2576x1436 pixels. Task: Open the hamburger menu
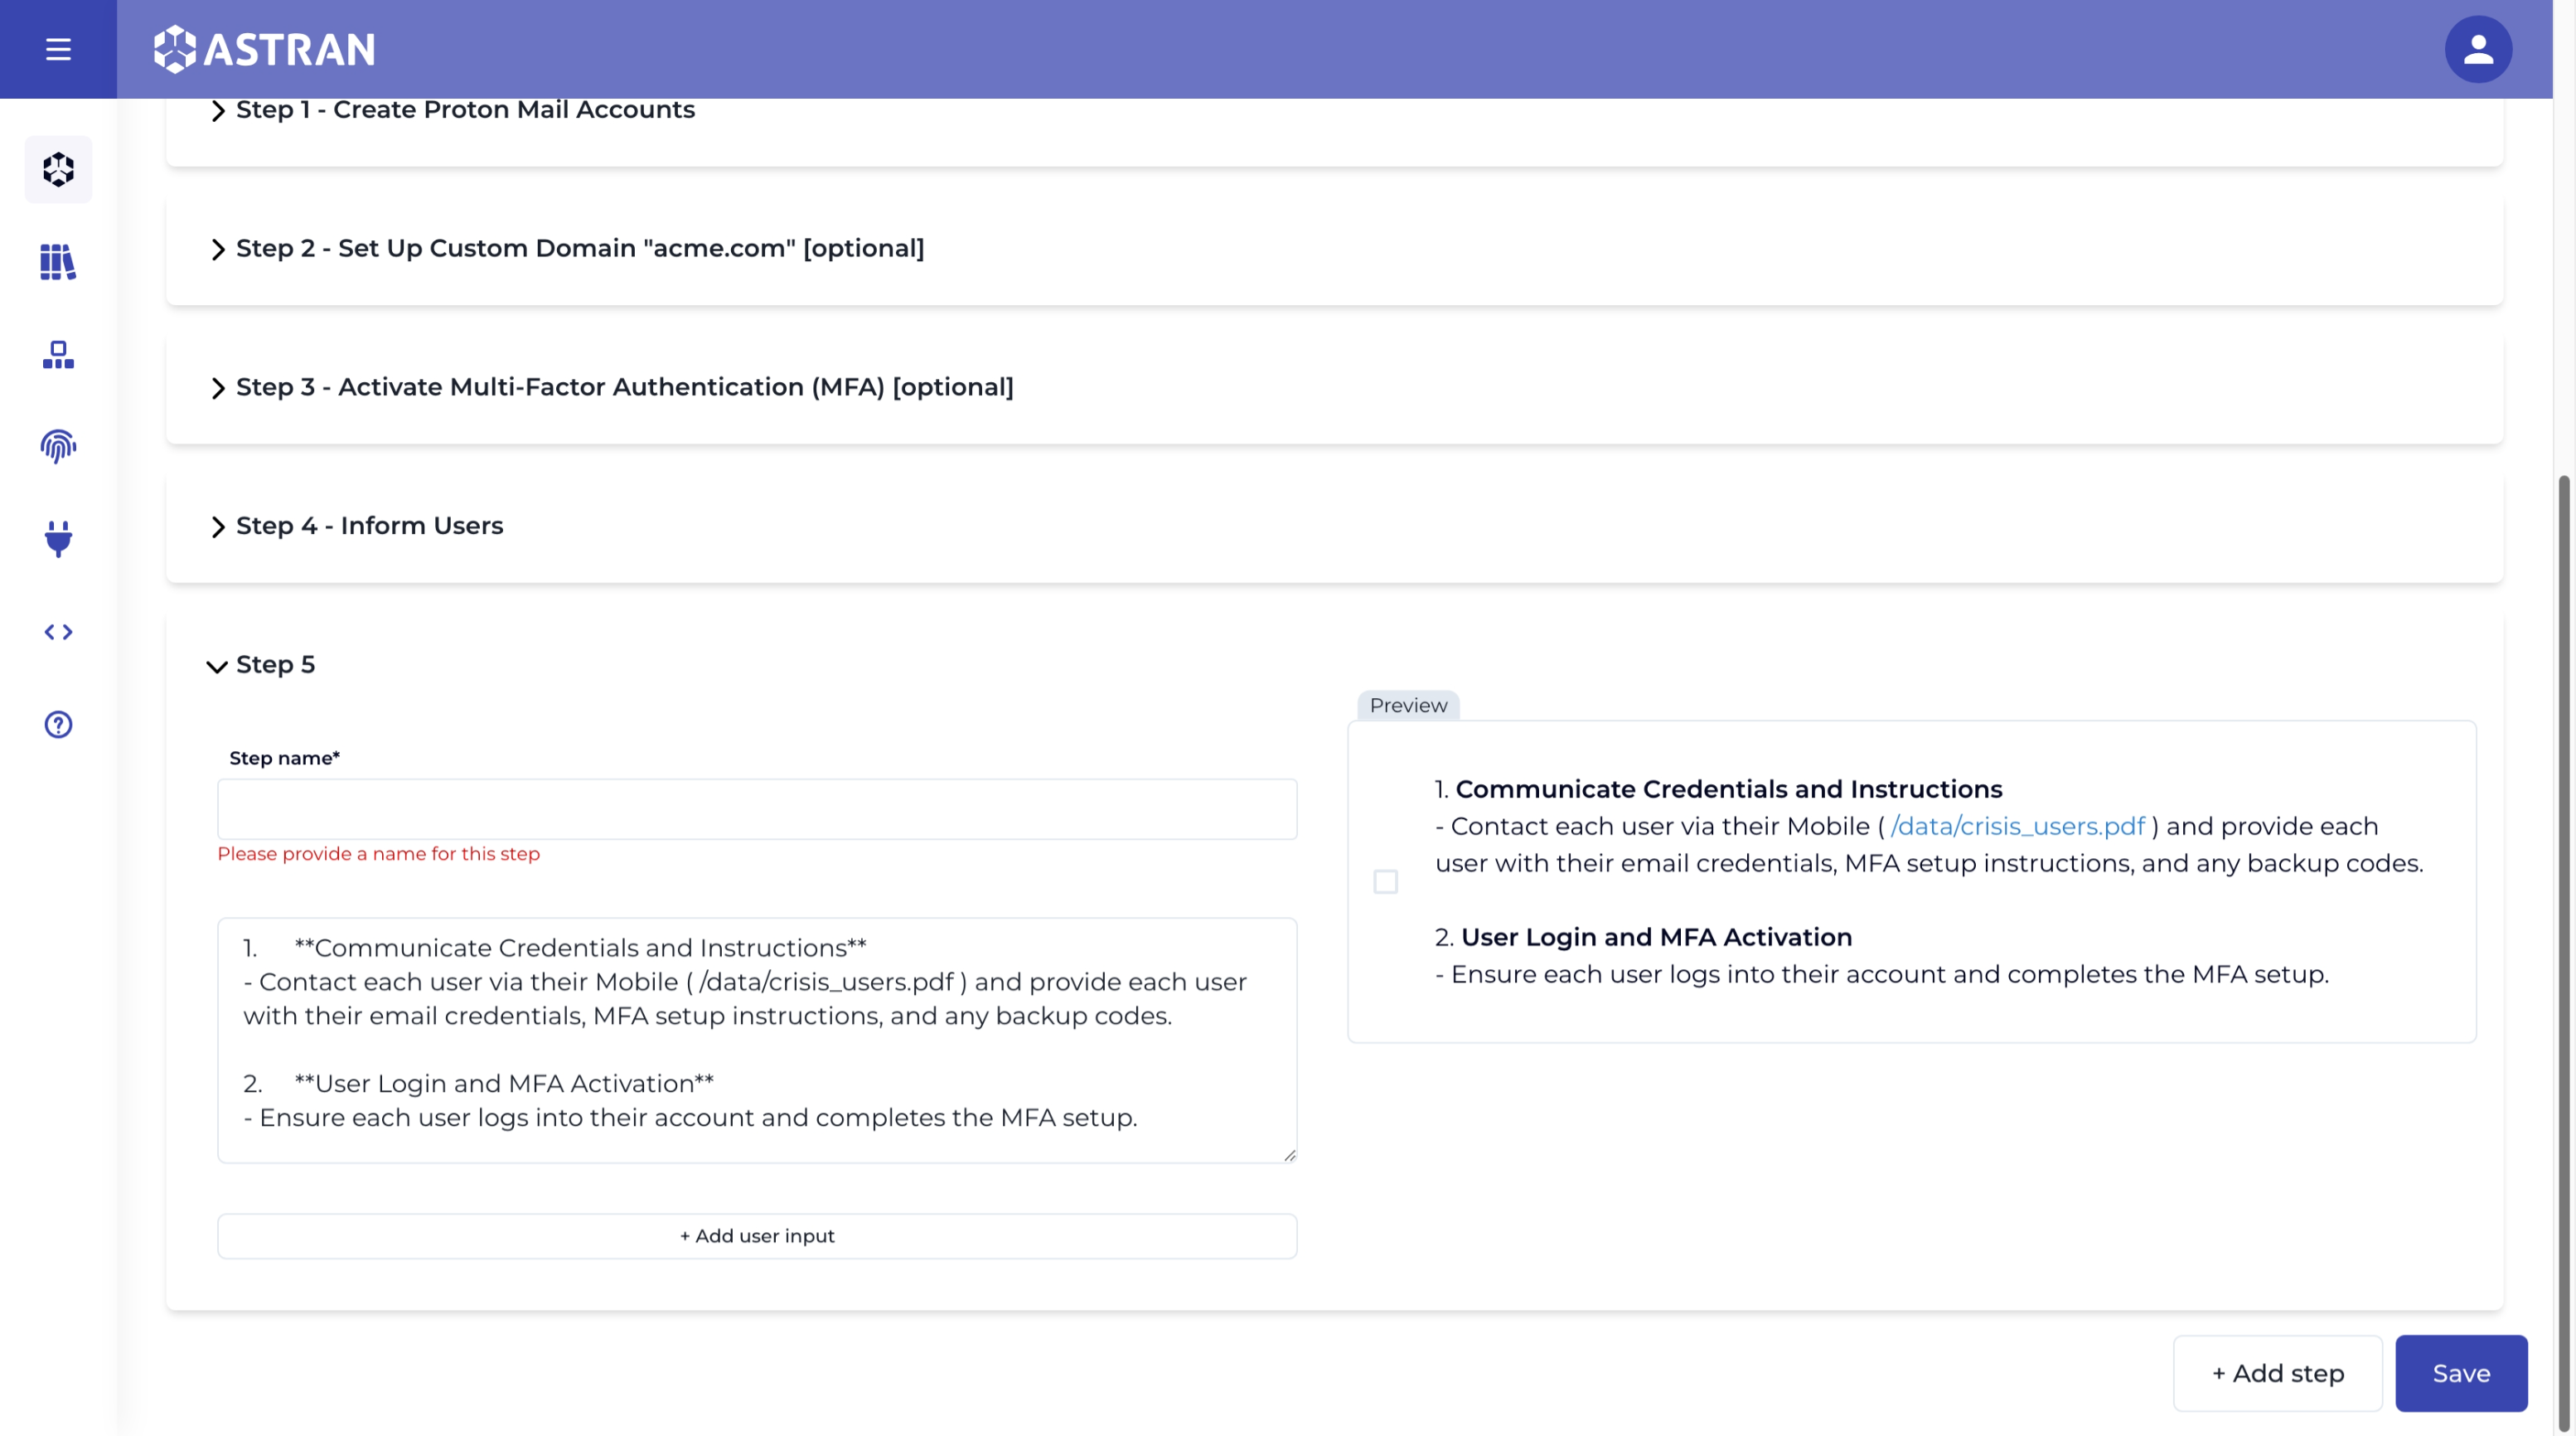click(58, 49)
